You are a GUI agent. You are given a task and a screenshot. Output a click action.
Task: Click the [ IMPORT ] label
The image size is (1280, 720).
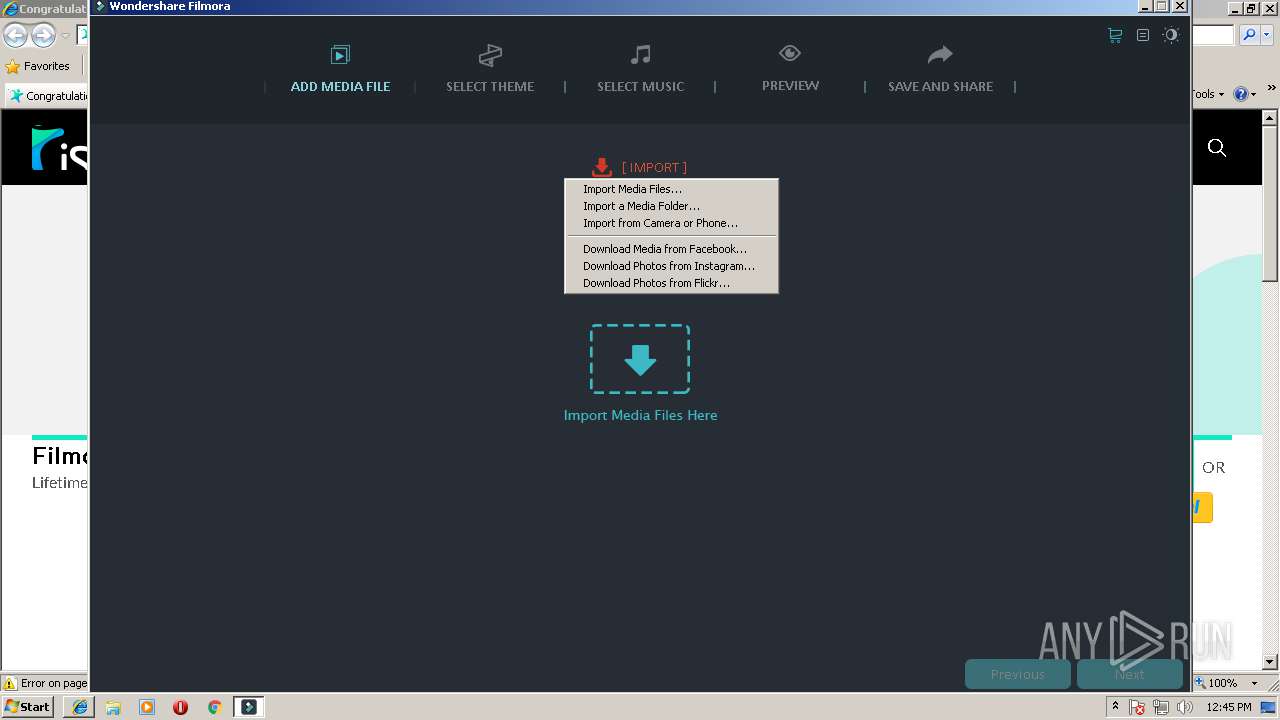click(654, 167)
